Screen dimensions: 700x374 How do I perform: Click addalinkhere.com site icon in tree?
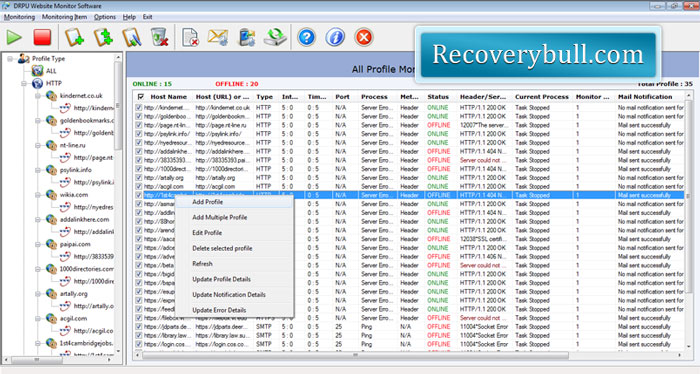(x=51, y=219)
